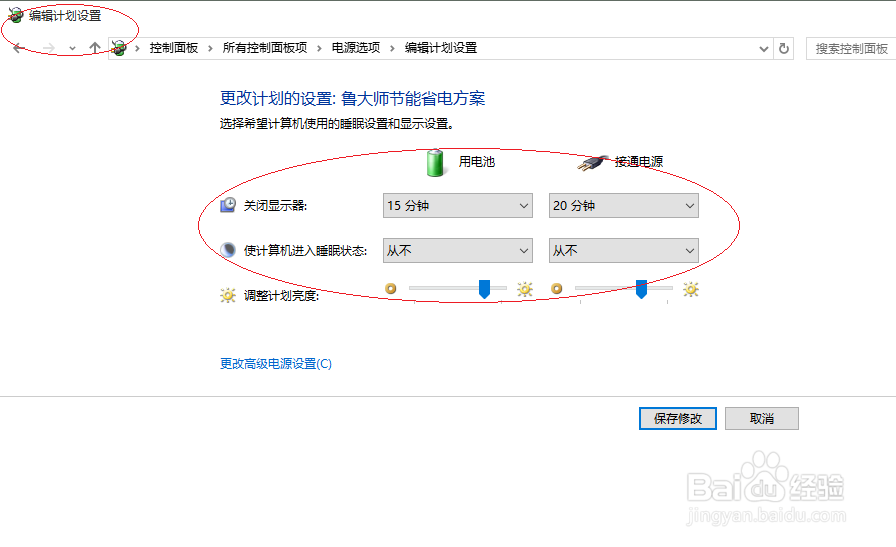Click the monitor clock icon by 关闭显示器
This screenshot has width=896, height=547.
pyautogui.click(x=228, y=205)
